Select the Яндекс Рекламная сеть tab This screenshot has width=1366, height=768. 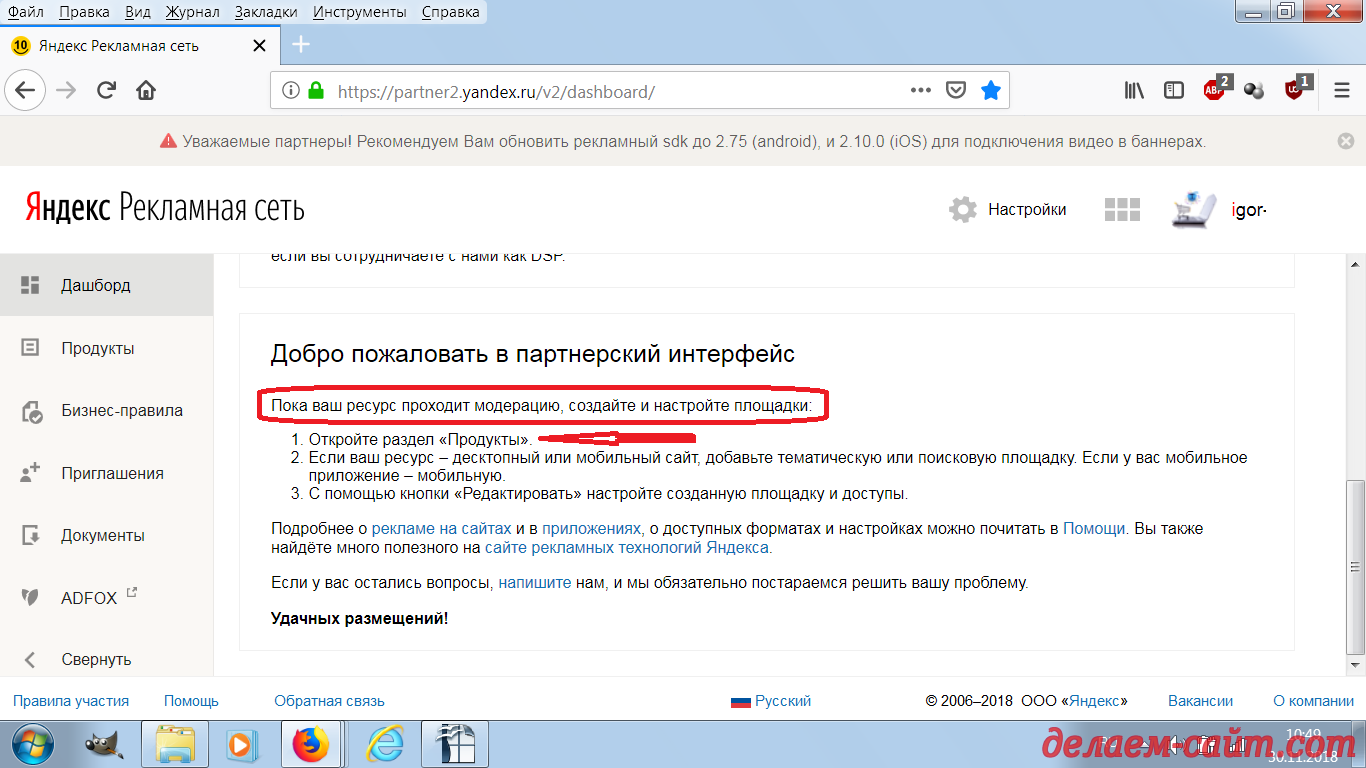pos(140,46)
